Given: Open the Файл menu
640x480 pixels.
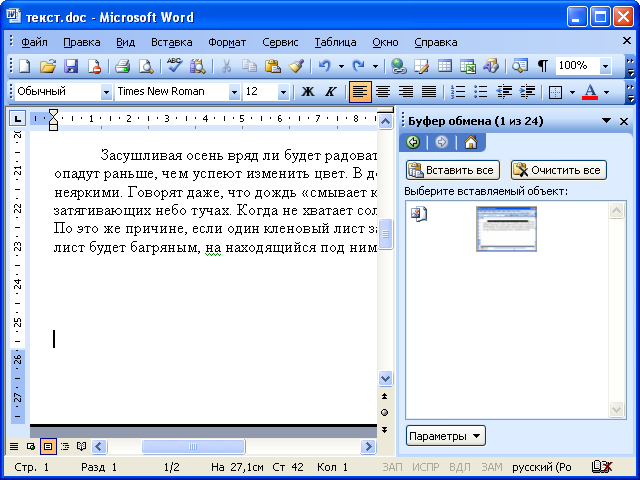Looking at the screenshot, I should [34, 42].
